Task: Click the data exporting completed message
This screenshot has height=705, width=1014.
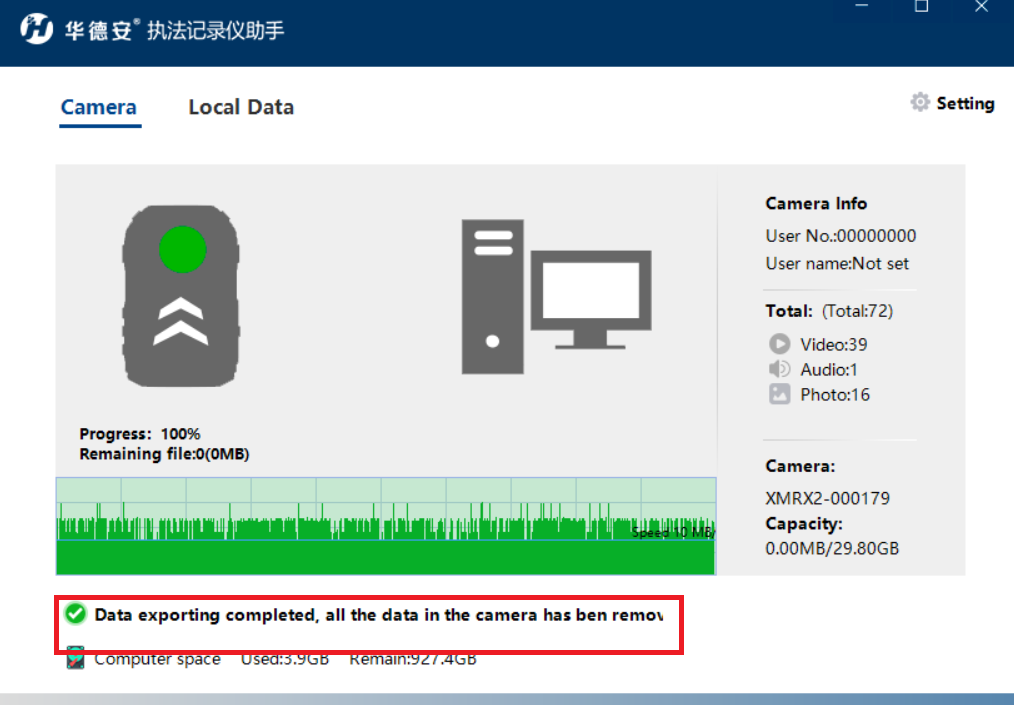Action: pos(379,614)
